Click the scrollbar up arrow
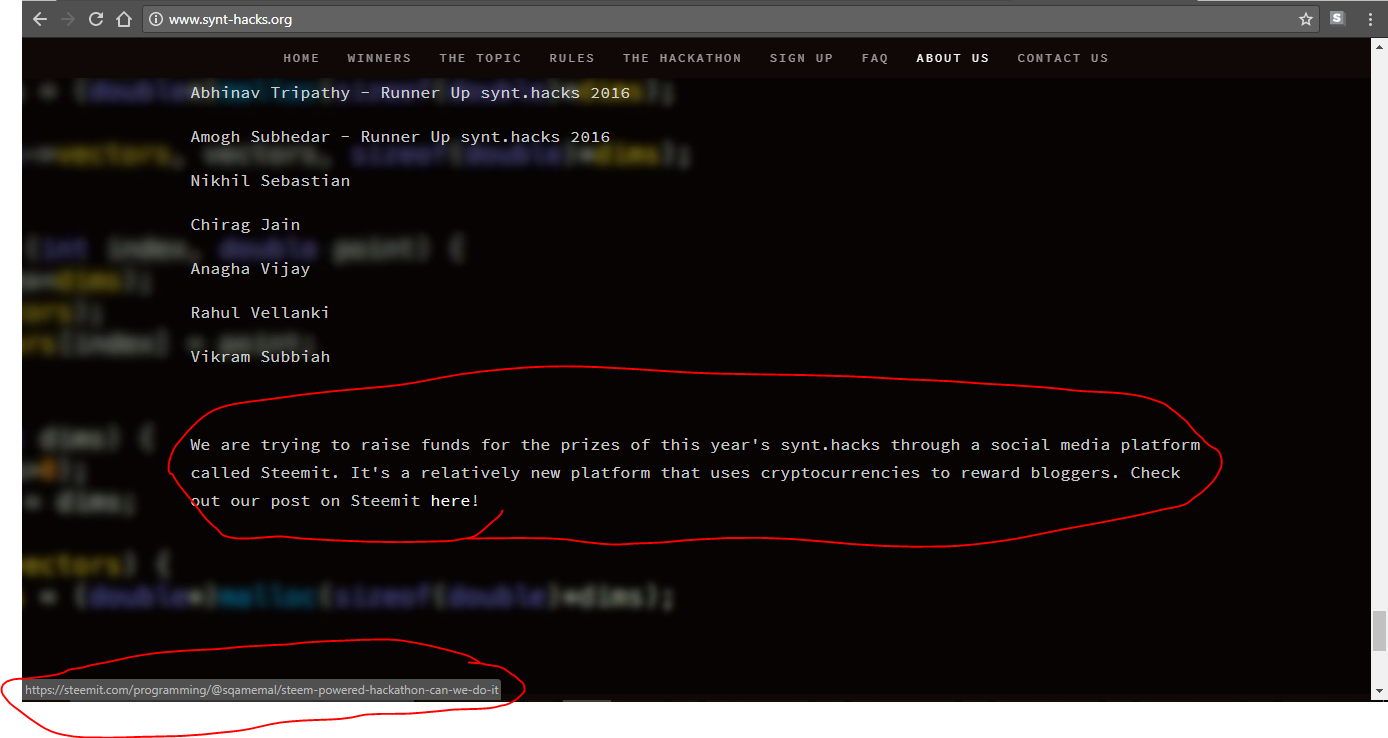The height and width of the screenshot is (738, 1388). [1379, 47]
